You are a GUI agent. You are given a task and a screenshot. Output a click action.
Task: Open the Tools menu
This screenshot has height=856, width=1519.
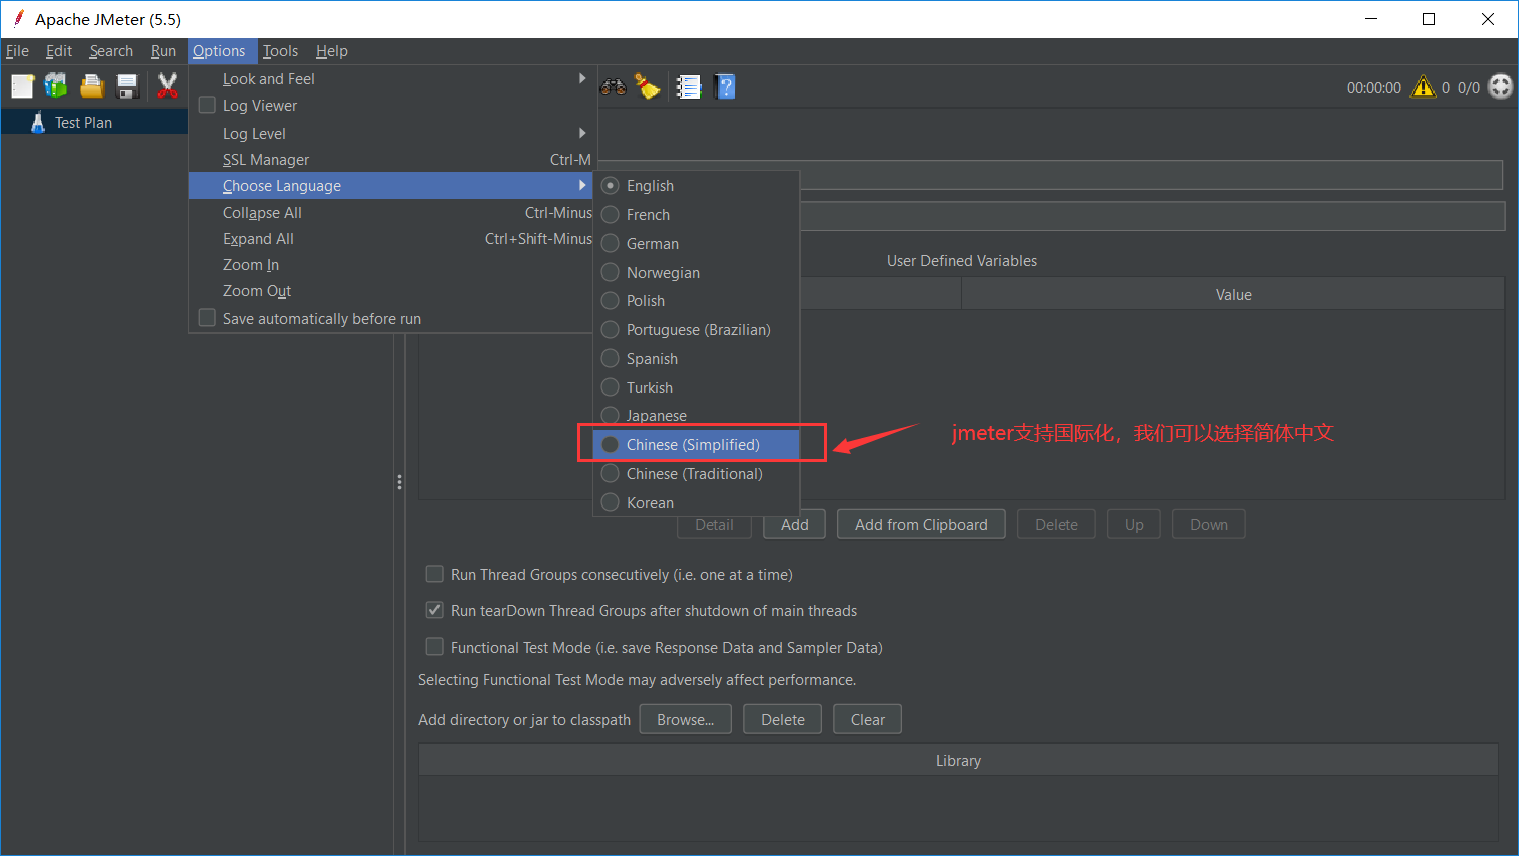[x=280, y=51]
